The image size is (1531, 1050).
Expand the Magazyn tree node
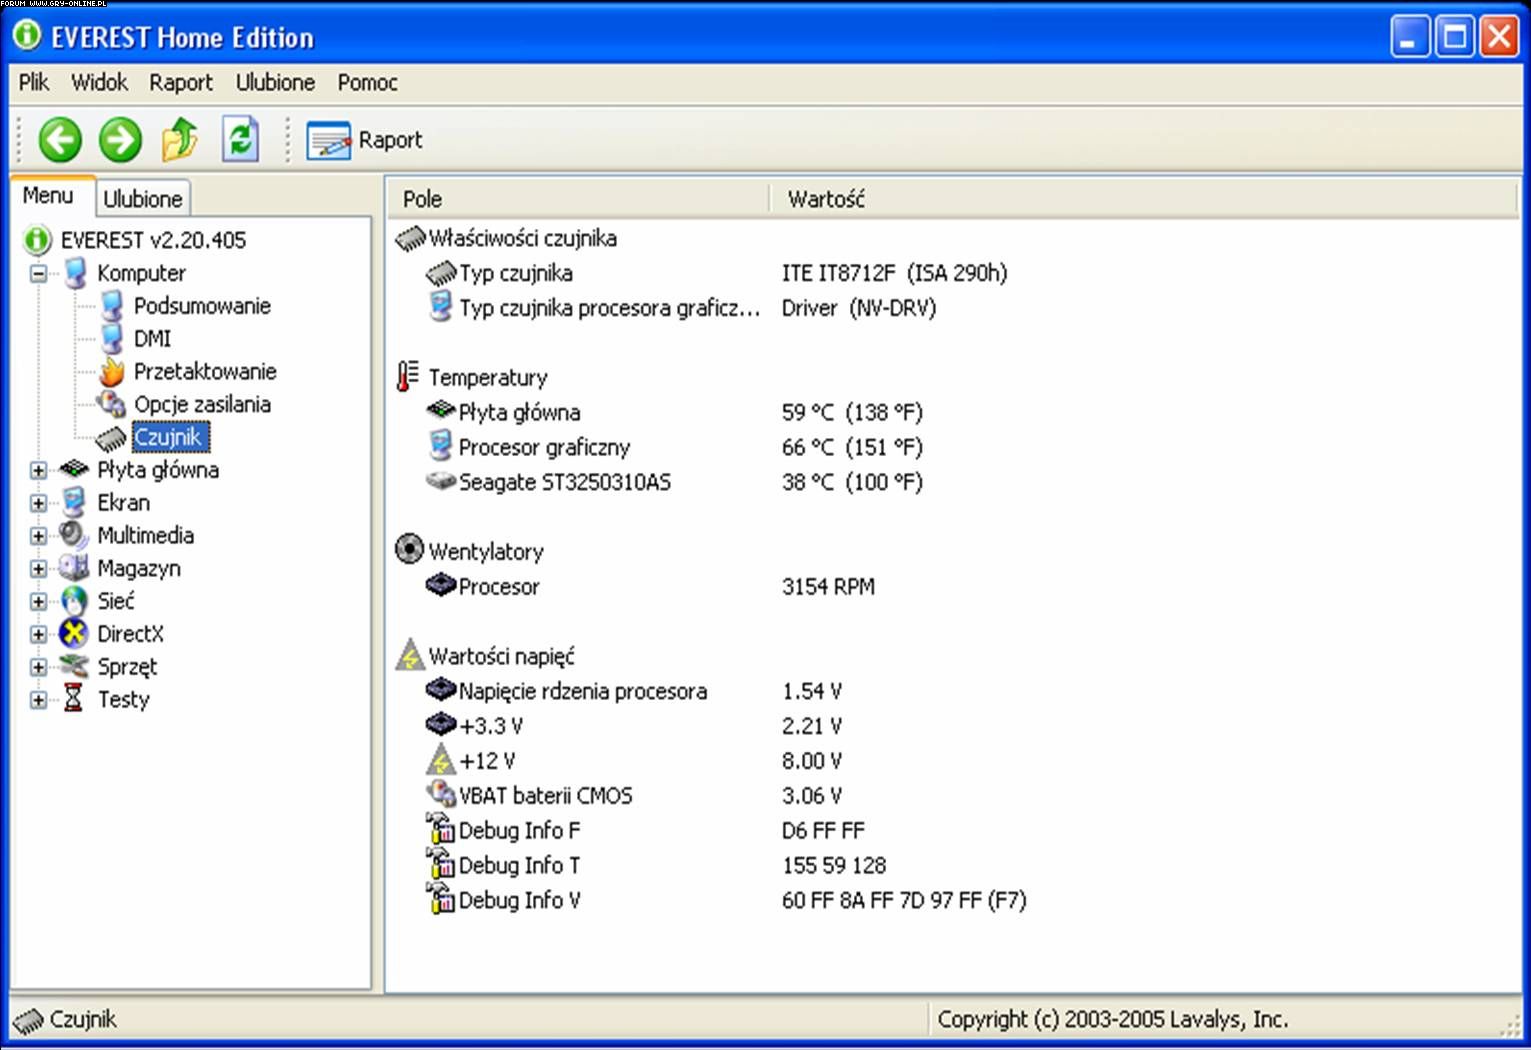38,568
